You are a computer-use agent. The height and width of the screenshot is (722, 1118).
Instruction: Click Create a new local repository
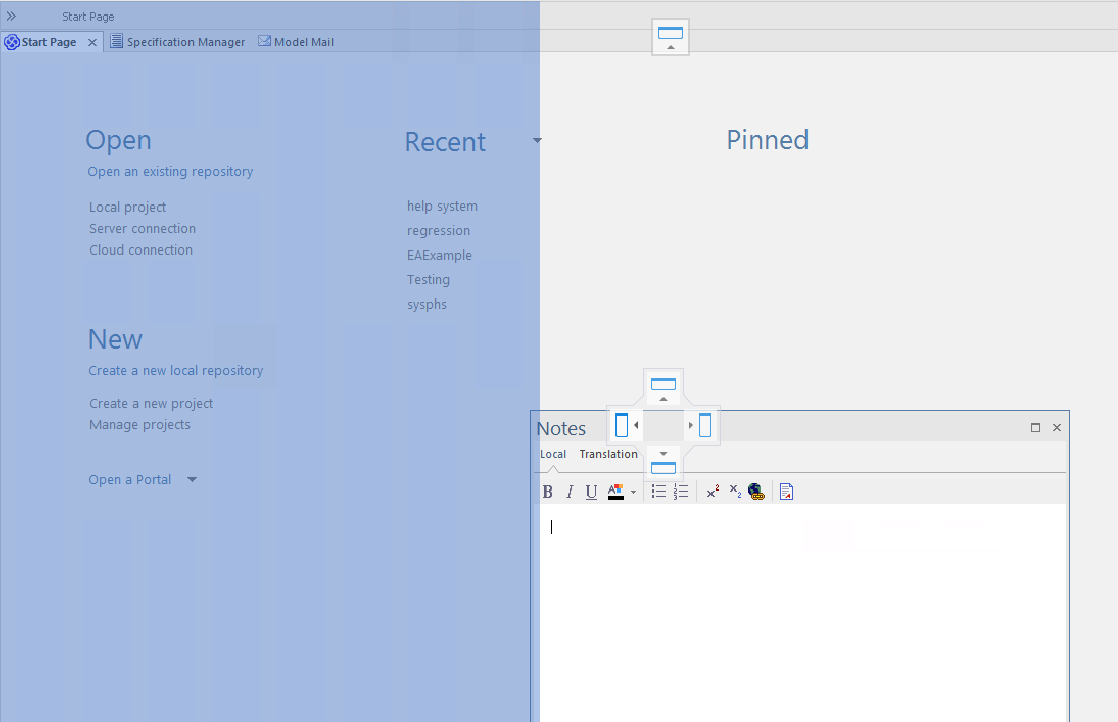[x=176, y=370]
